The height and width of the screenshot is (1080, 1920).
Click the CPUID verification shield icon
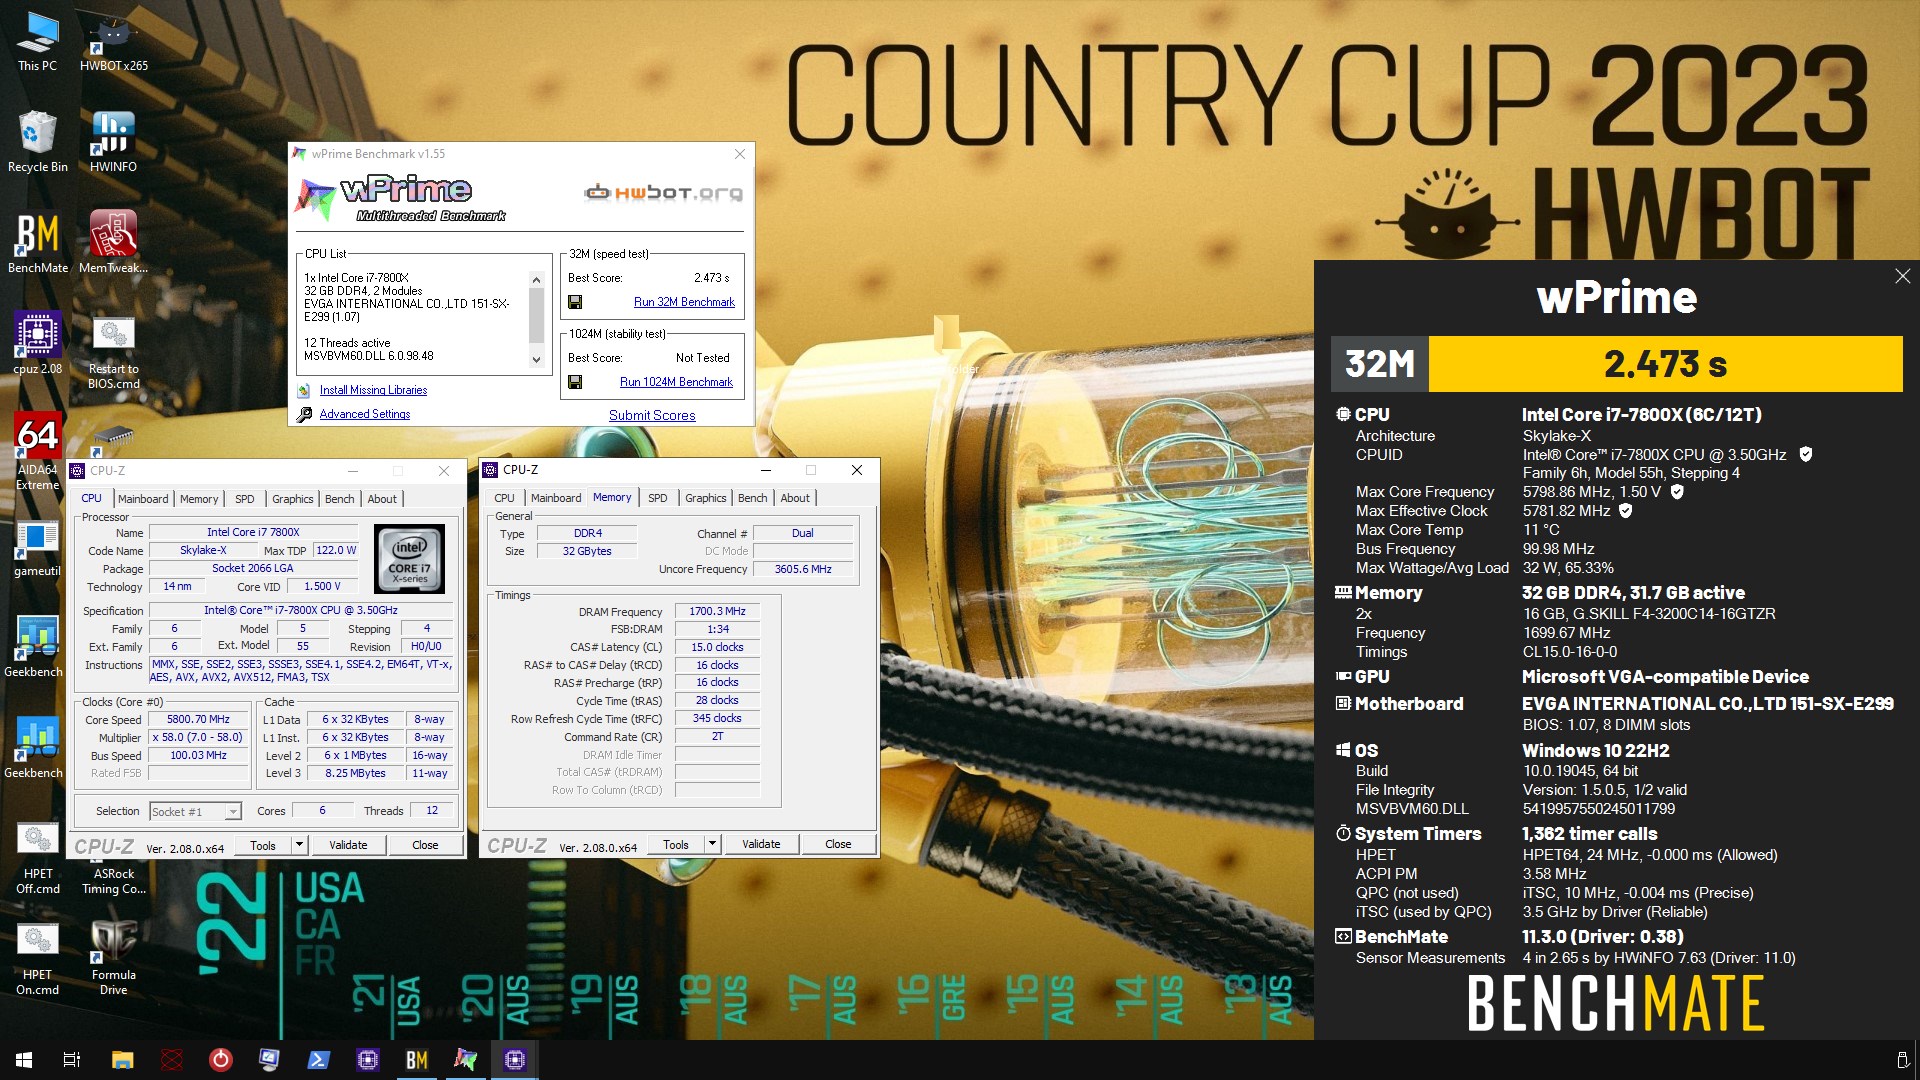(x=1806, y=454)
